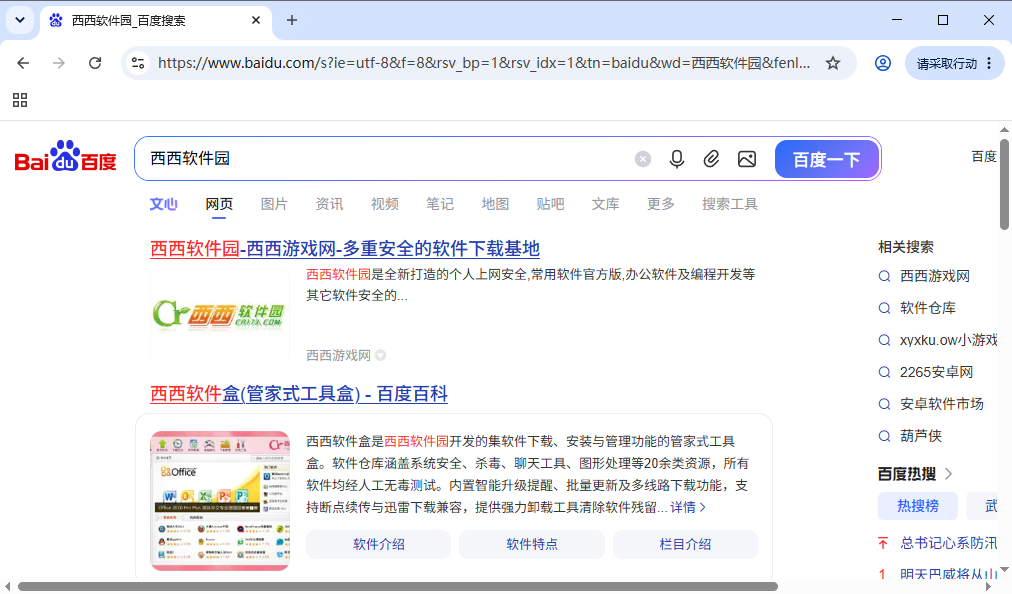Bookmark this page with the star icon
The image size is (1012, 594).
pyautogui.click(x=833, y=63)
